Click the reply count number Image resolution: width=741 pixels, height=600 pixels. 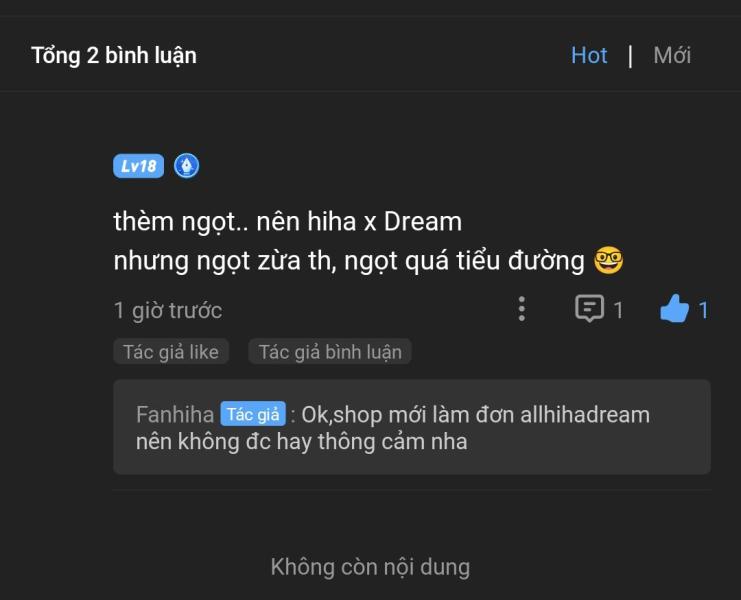618,310
